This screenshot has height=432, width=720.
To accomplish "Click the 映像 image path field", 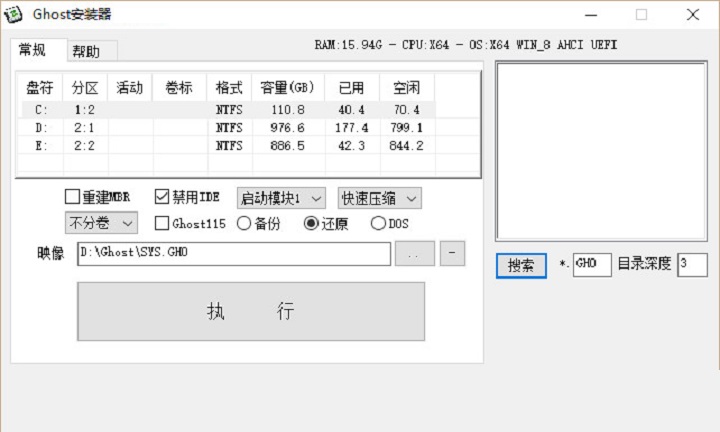I will [234, 253].
